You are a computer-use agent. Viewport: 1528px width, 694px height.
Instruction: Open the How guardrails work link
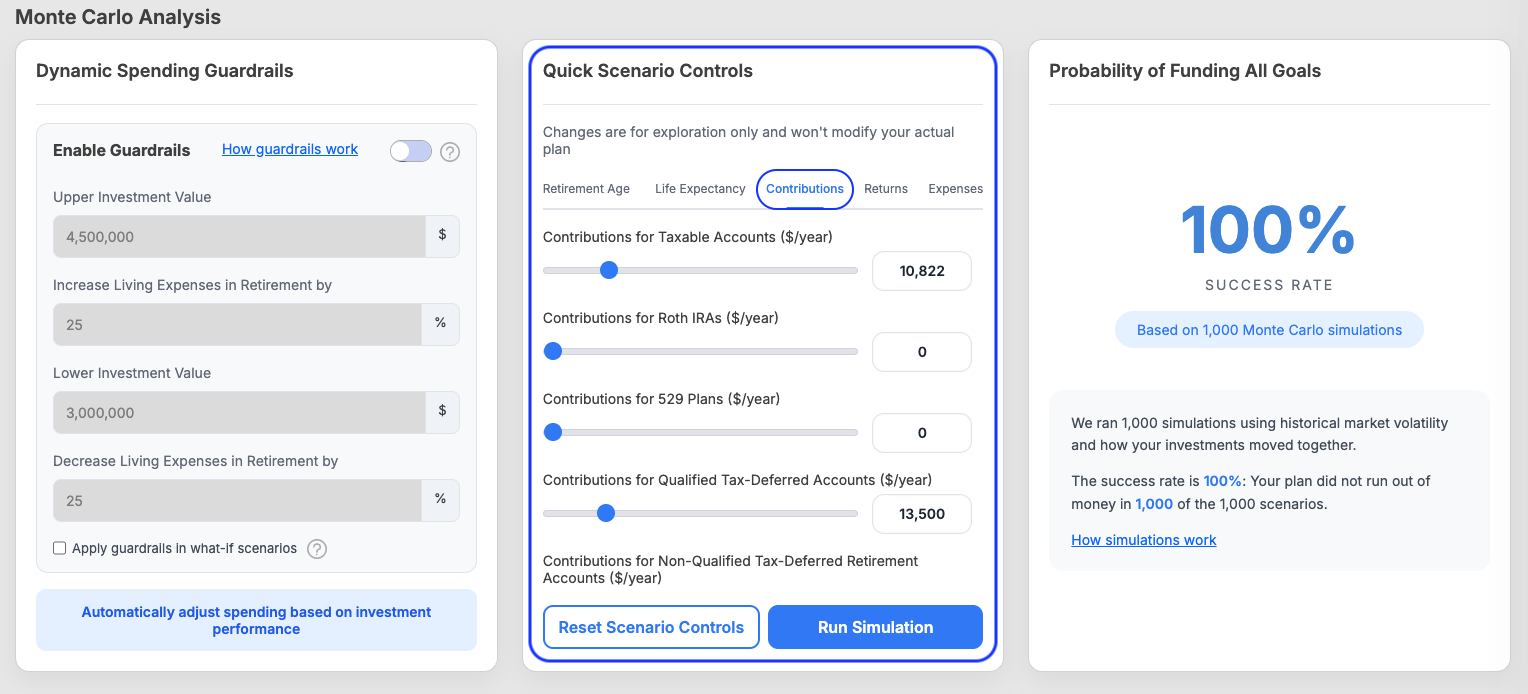tap(290, 149)
